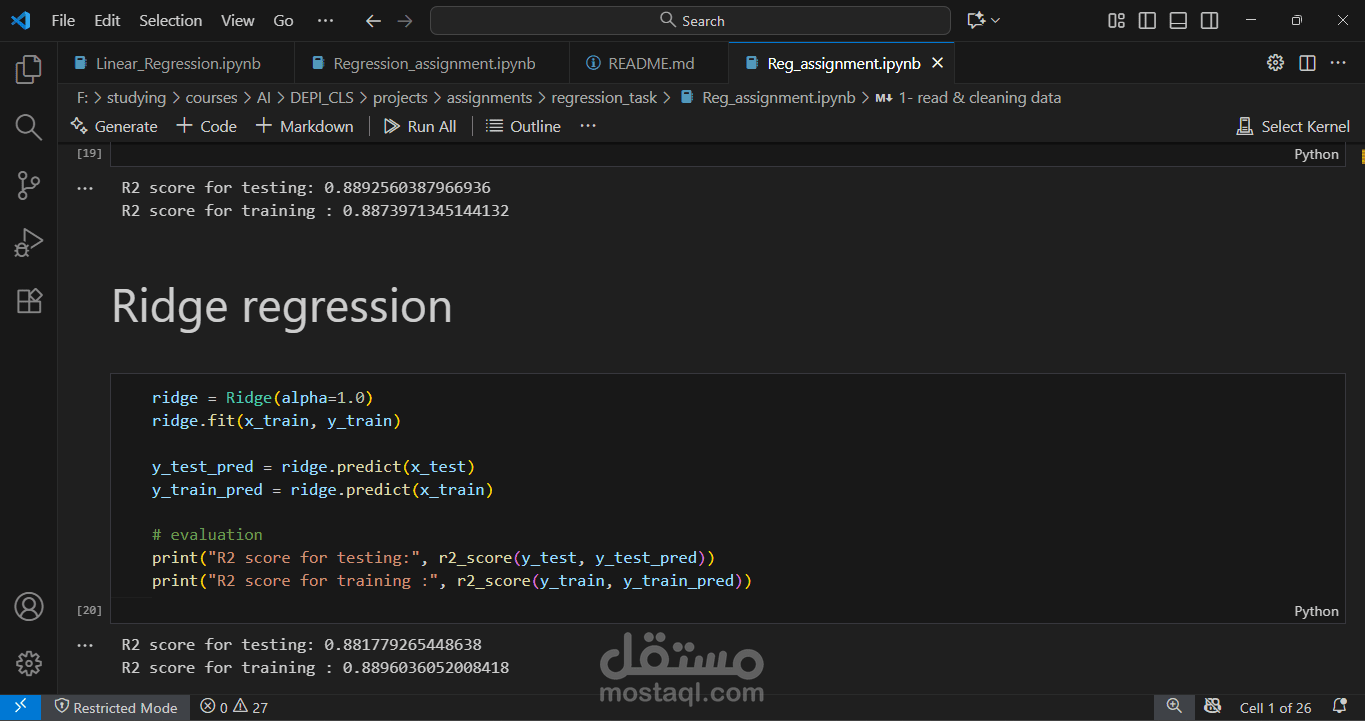Open the Search view in activity bar

coord(29,127)
